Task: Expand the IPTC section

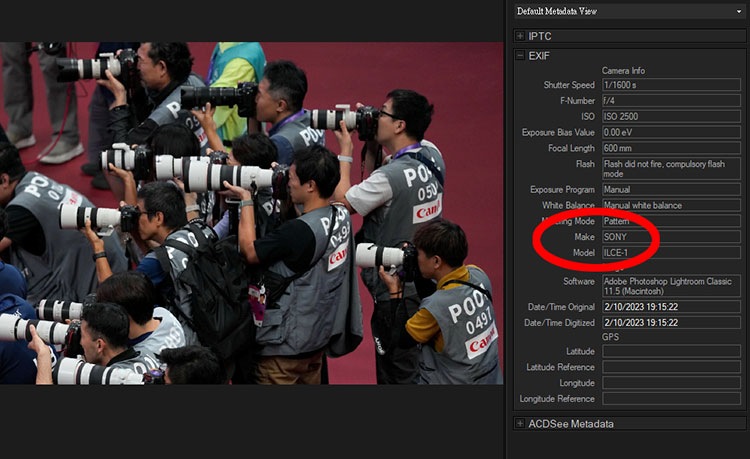Action: (x=520, y=36)
